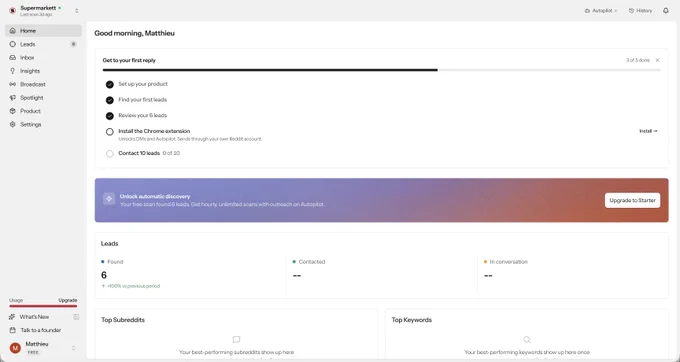Toggle the Review your 6 leads checkmark
The height and width of the screenshot is (362, 680).
110,116
